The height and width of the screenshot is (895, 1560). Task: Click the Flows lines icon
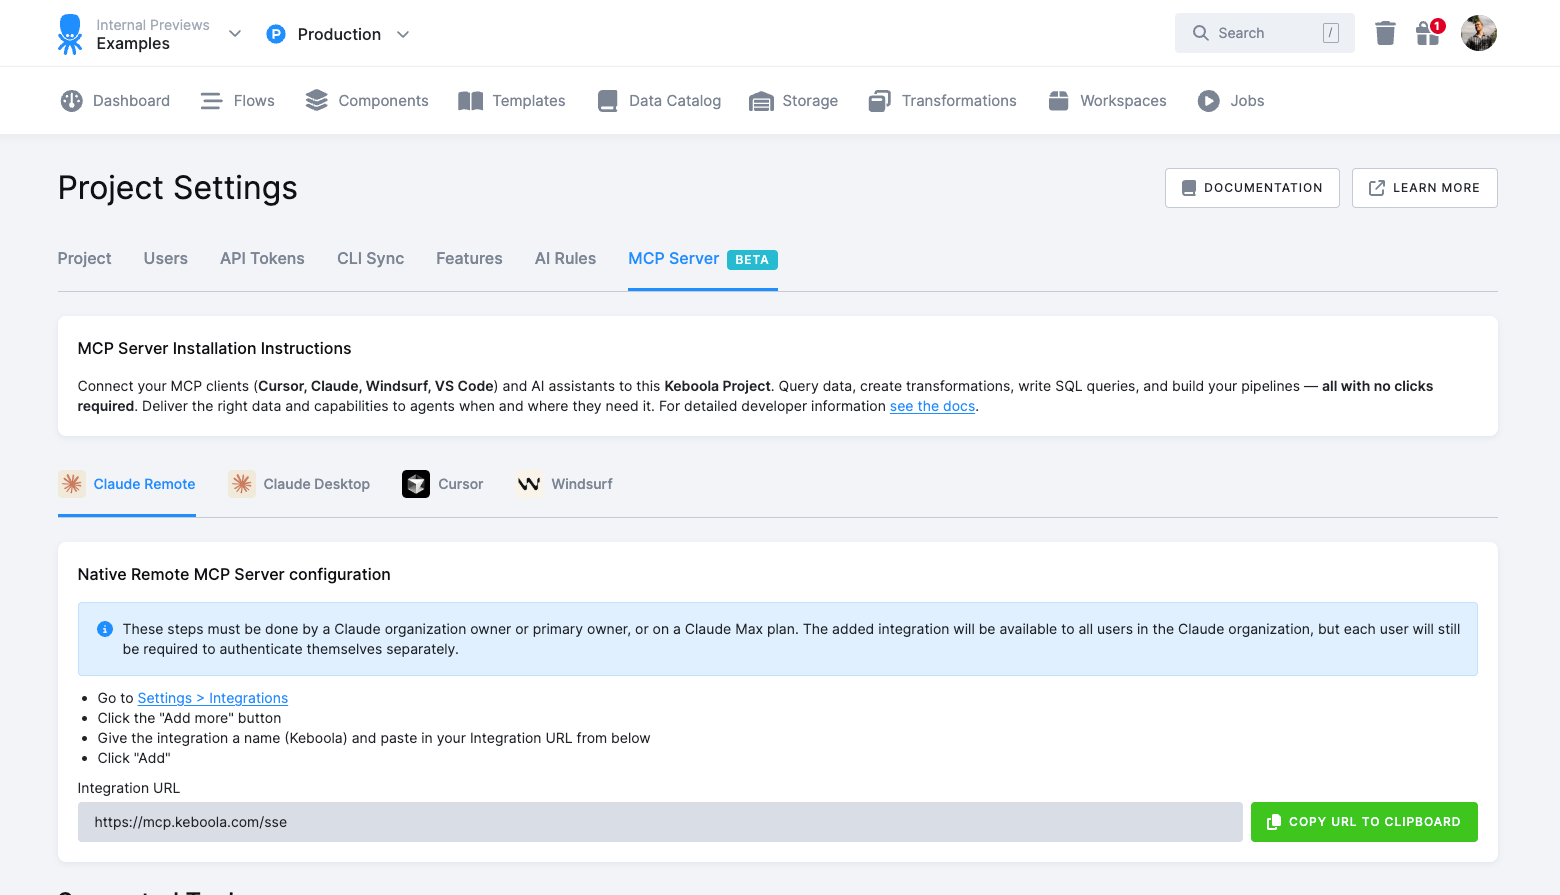pos(211,101)
